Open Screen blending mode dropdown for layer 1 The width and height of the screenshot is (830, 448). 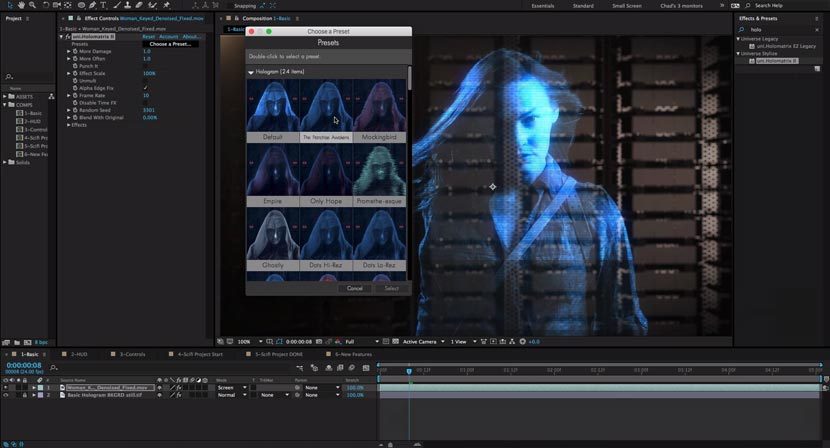coord(232,388)
